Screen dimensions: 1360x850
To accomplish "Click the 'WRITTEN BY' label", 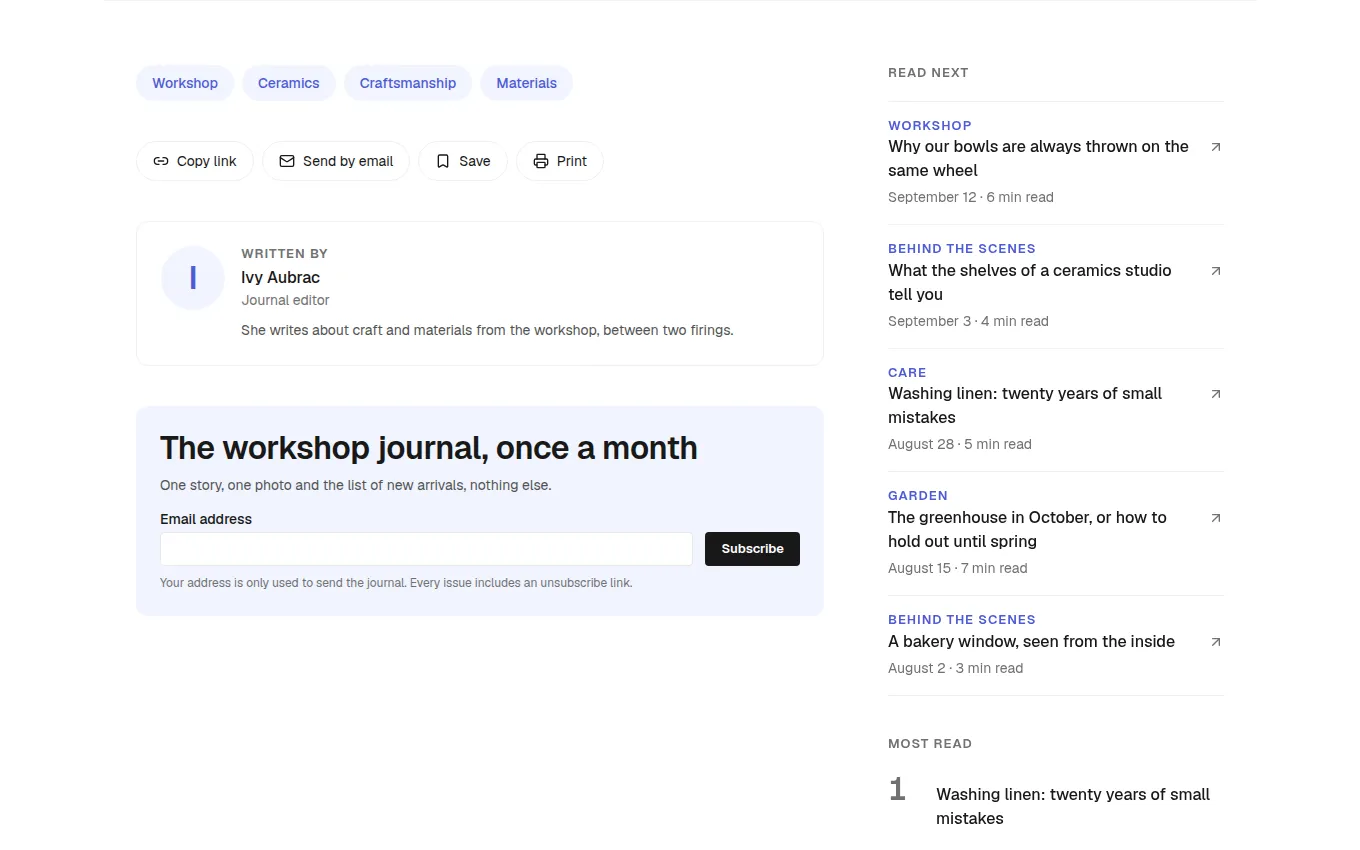I will pyautogui.click(x=284, y=253).
